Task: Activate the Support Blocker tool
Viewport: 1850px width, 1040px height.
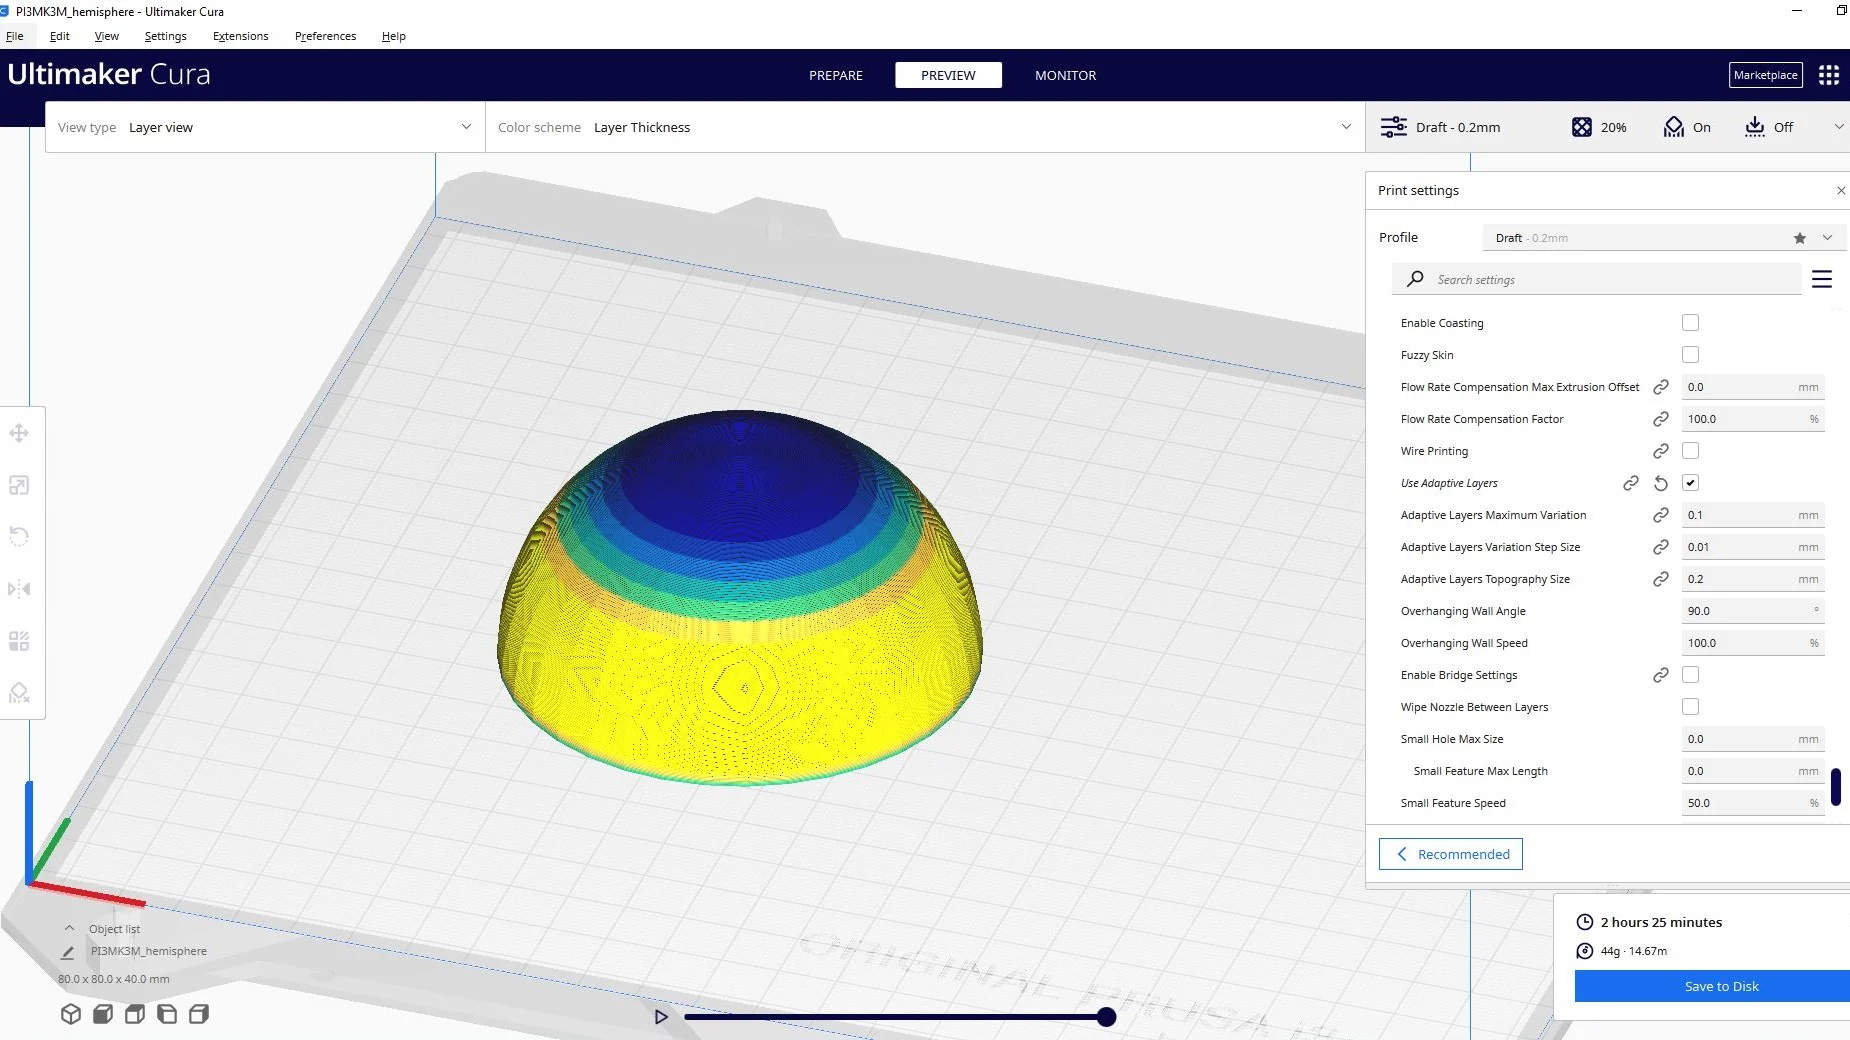Action: tap(18, 692)
